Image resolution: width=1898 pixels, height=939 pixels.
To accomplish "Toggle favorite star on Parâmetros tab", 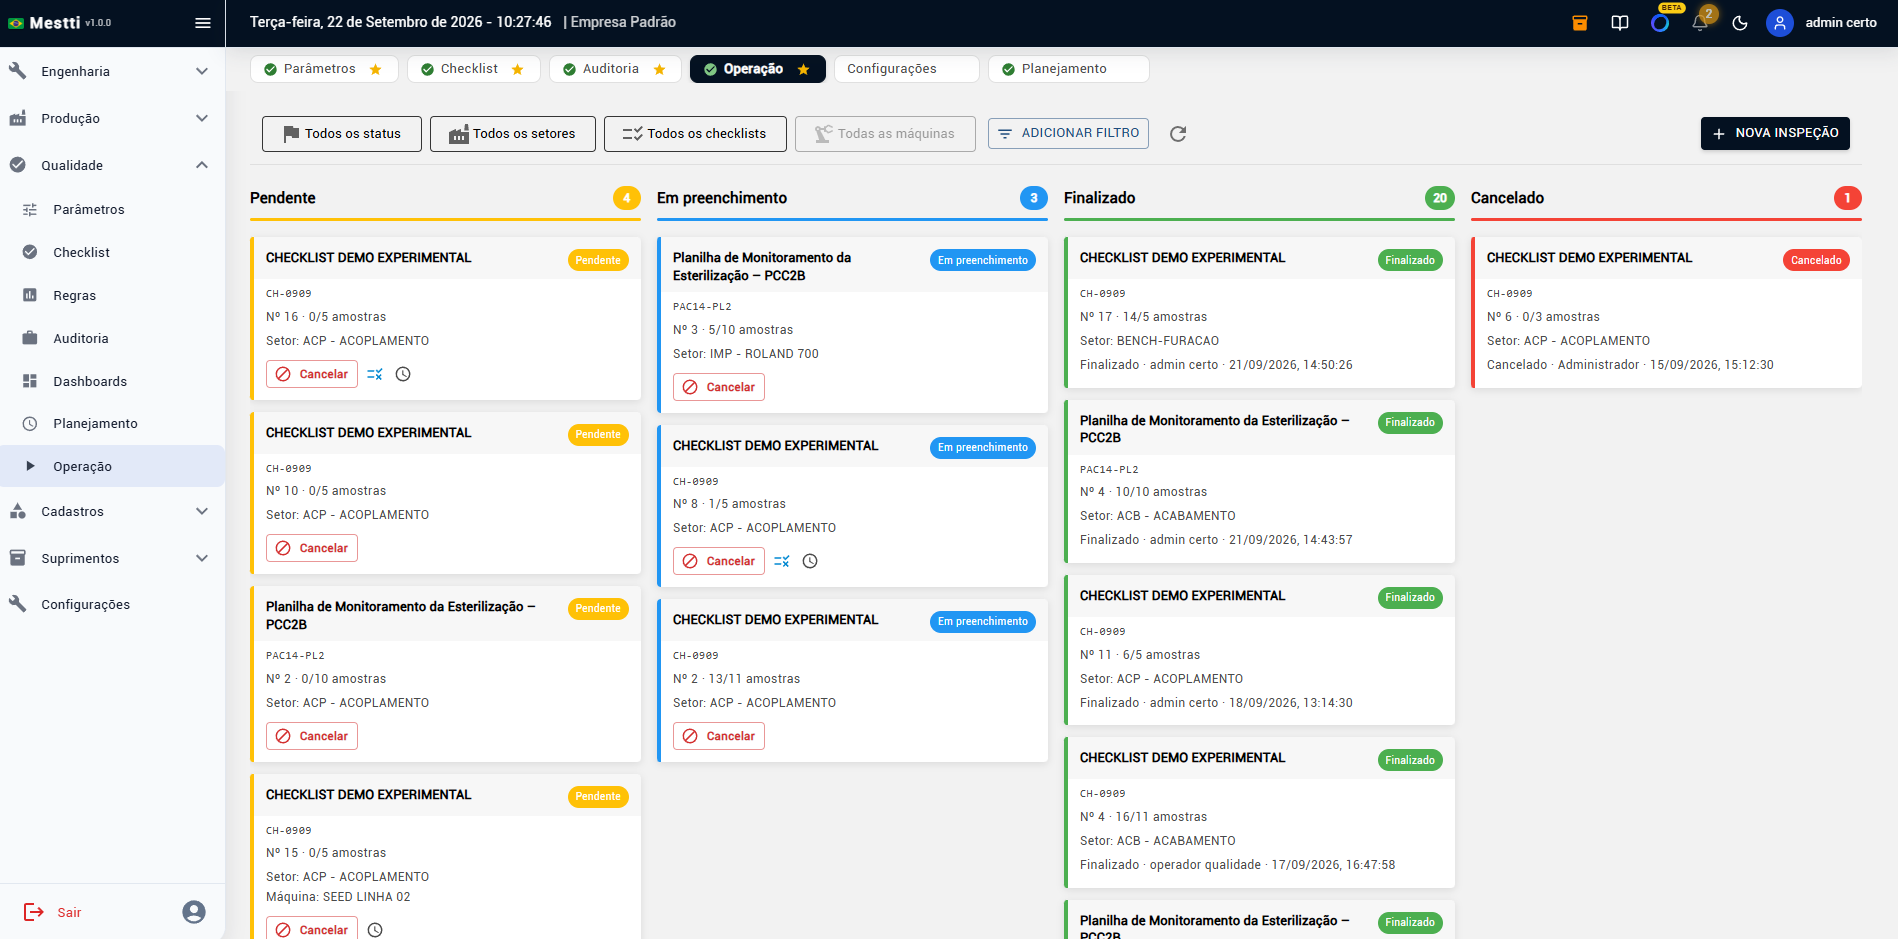I will click(376, 69).
